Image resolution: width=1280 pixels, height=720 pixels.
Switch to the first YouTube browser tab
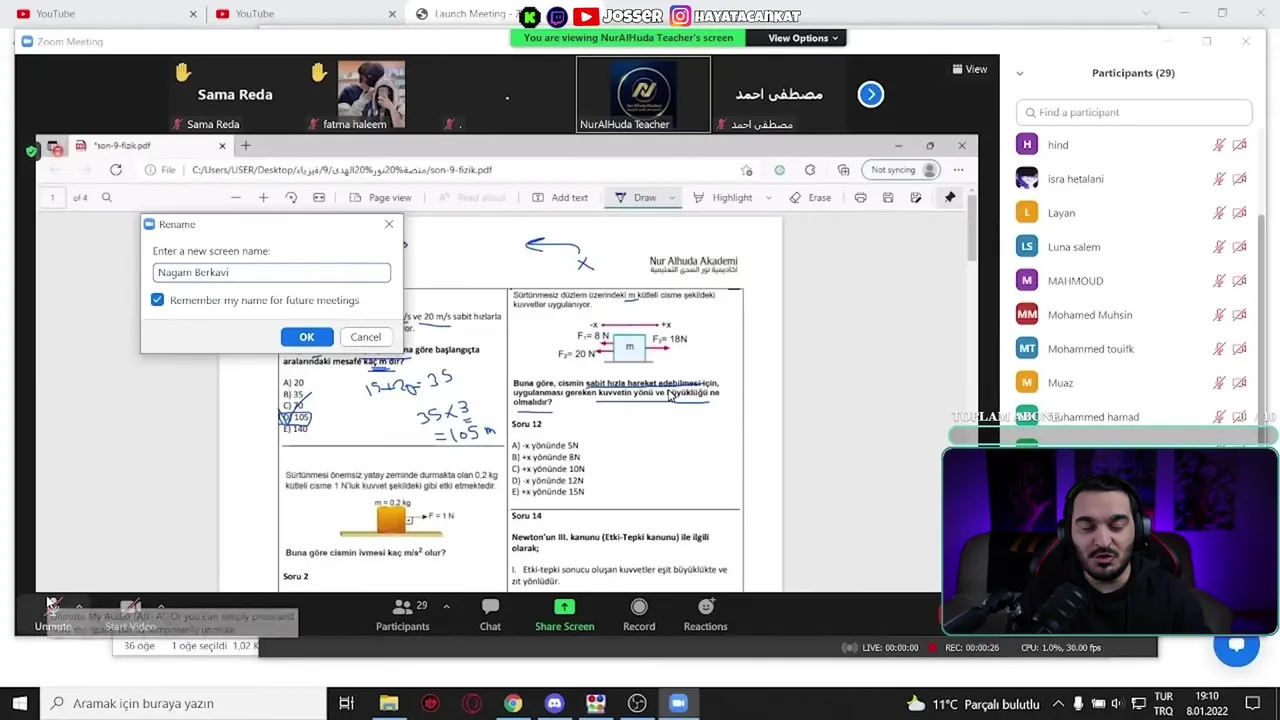coord(104,14)
